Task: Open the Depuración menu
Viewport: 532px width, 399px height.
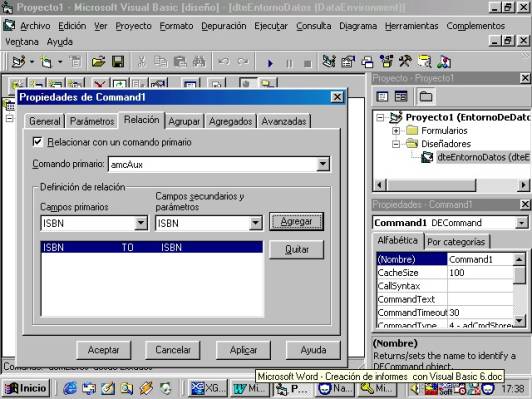Action: 224,26
